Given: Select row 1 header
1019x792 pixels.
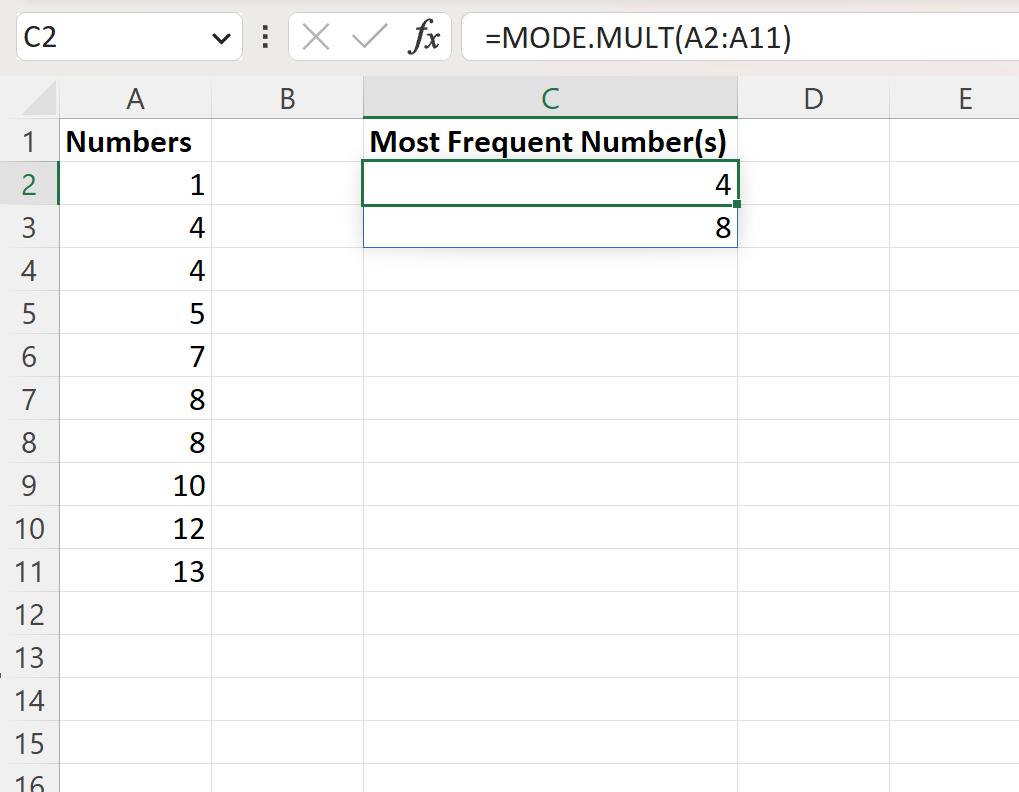Looking at the screenshot, I should tap(29, 142).
